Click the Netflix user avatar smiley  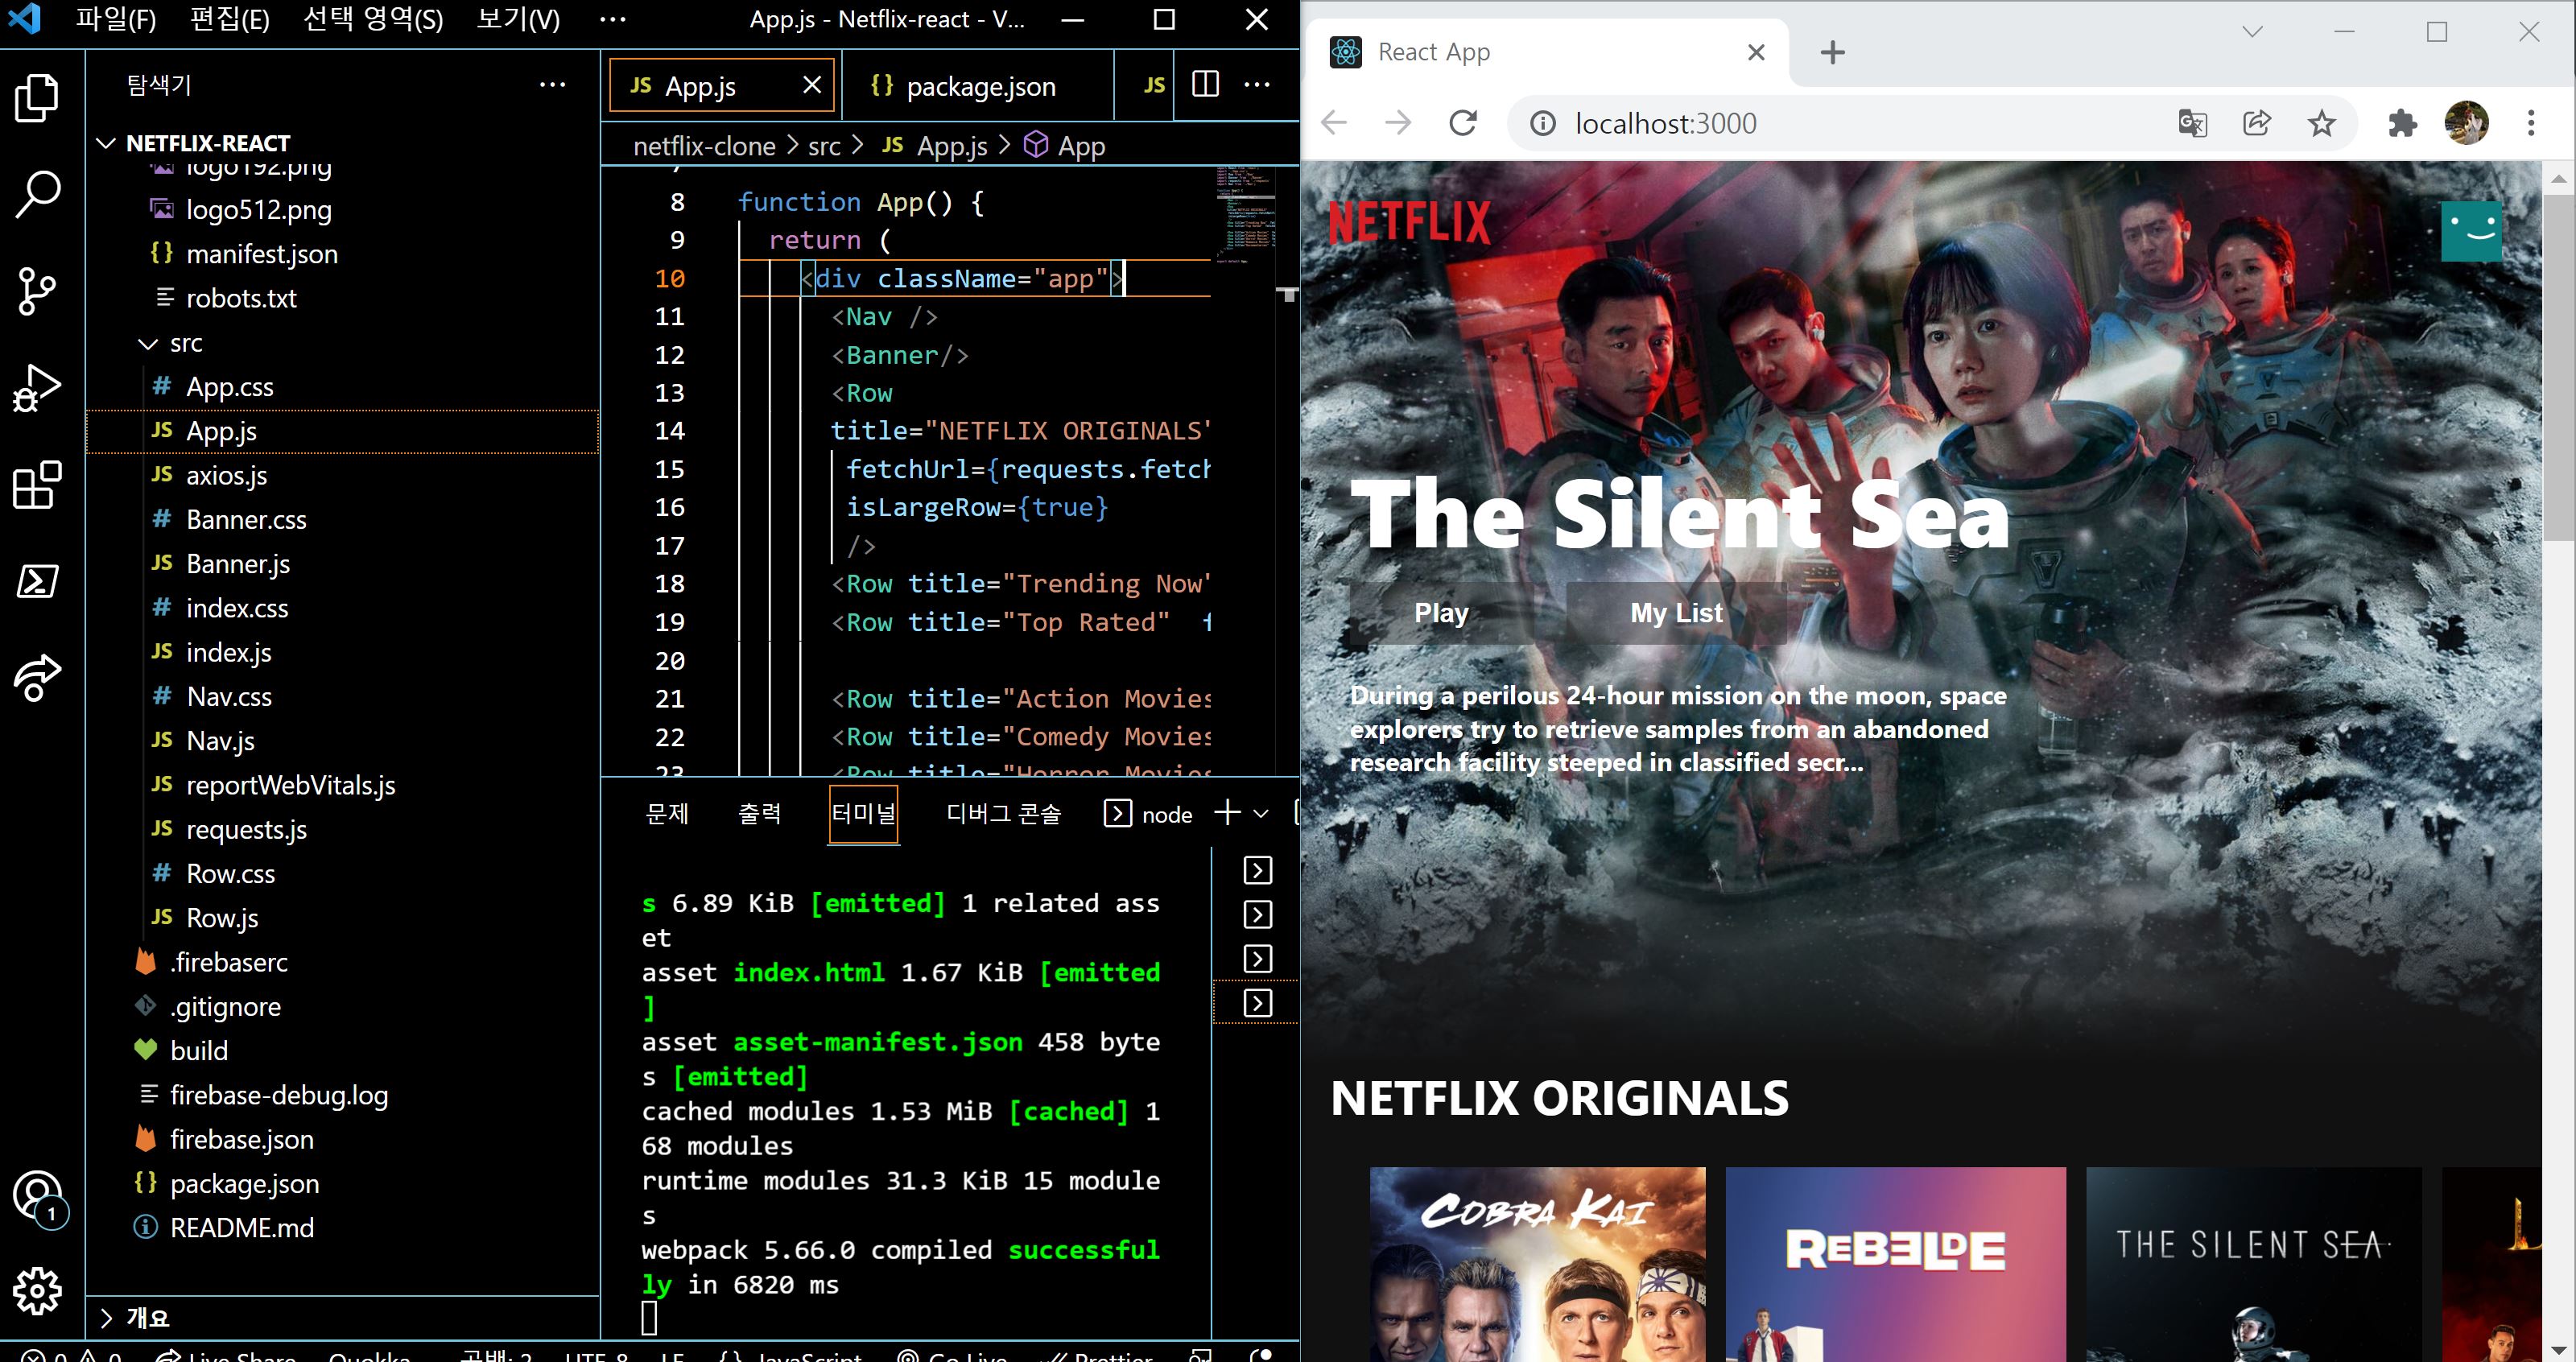2471,231
